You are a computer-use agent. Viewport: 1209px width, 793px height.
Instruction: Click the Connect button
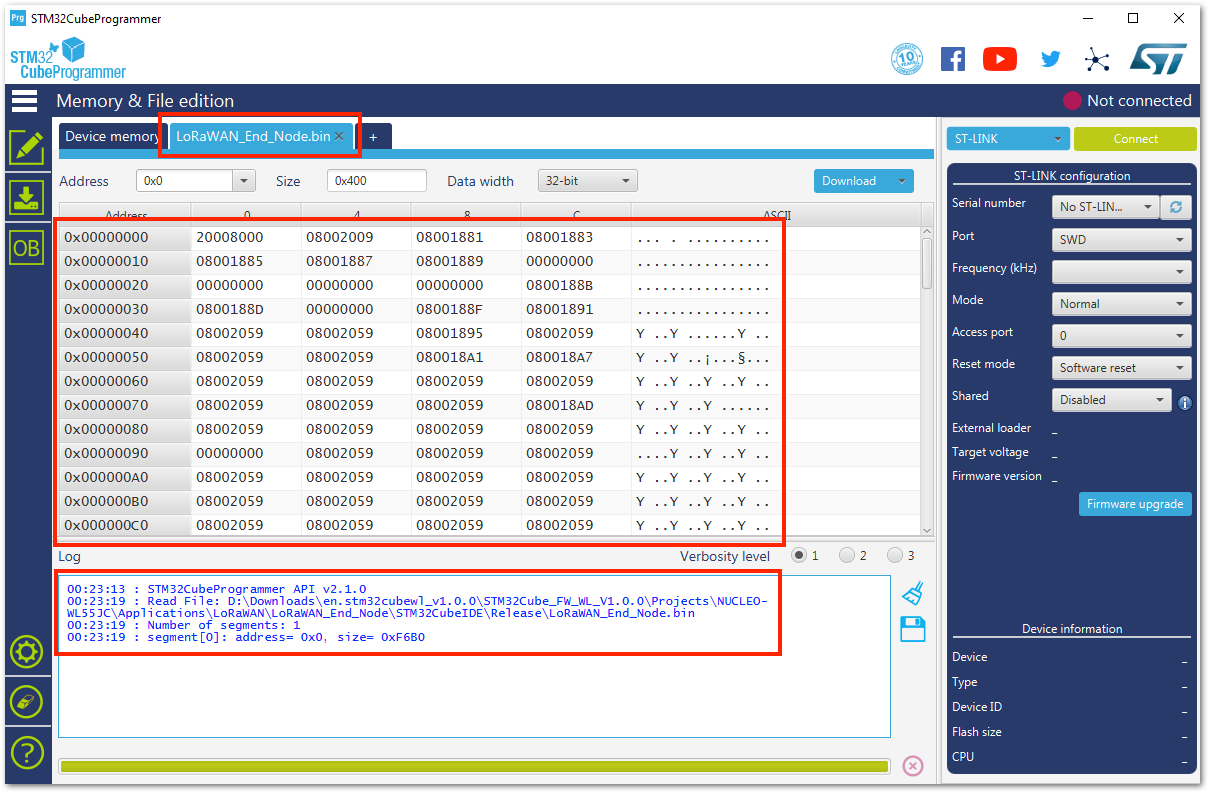coord(1135,139)
